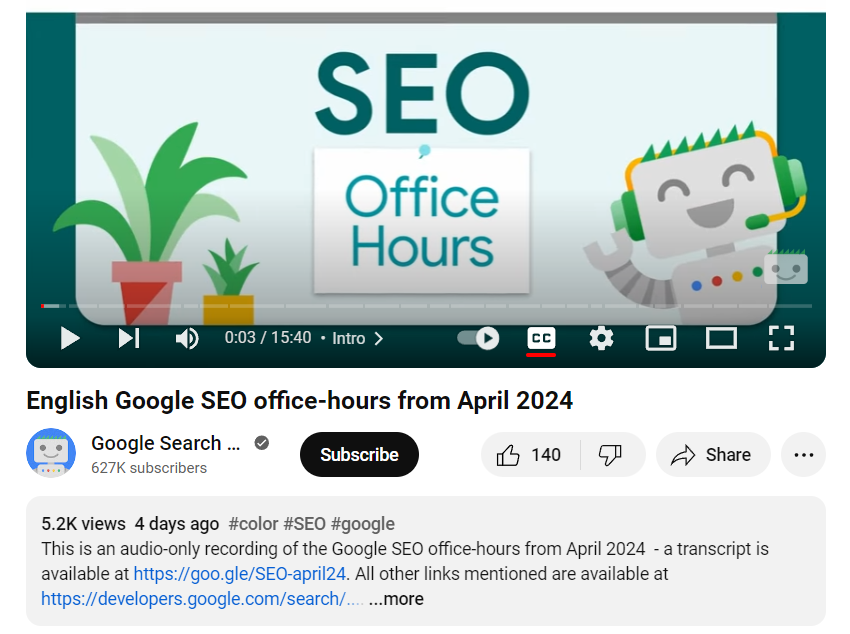This screenshot has height=634, width=850.
Task: Toggle the autoplay switch
Action: 478,339
